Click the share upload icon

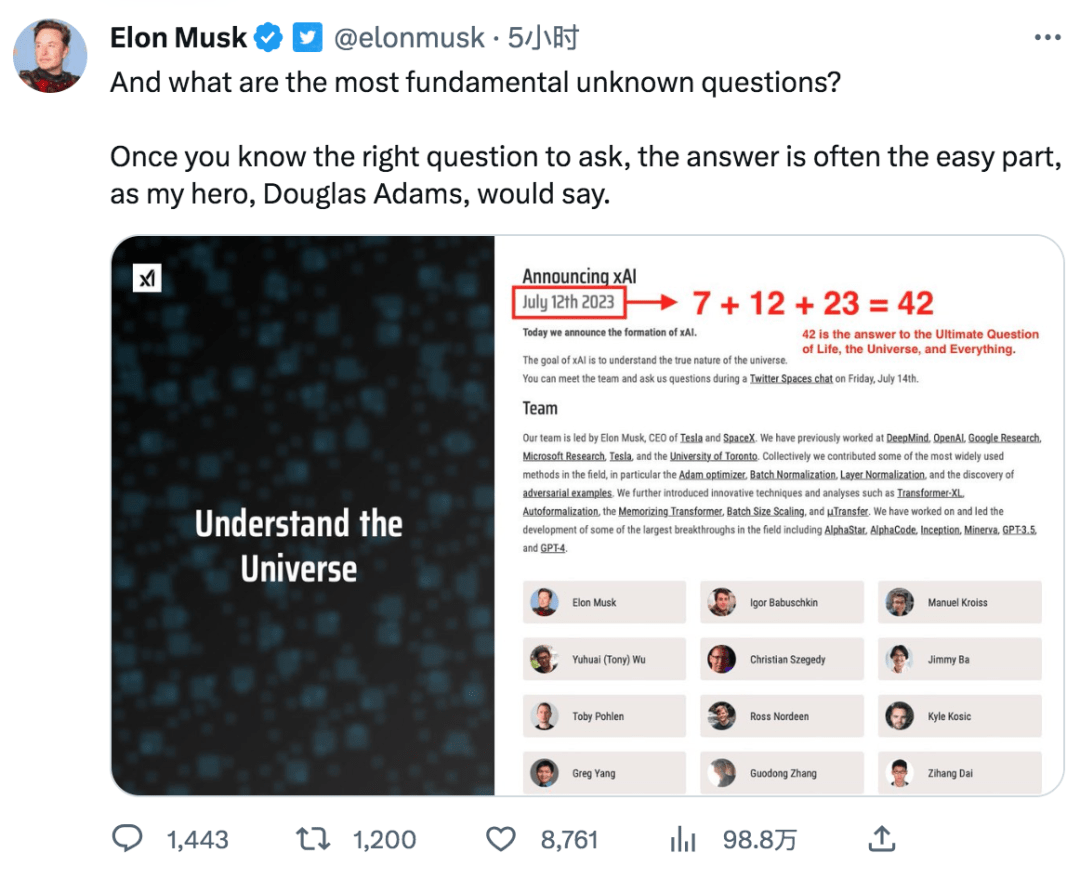click(881, 838)
